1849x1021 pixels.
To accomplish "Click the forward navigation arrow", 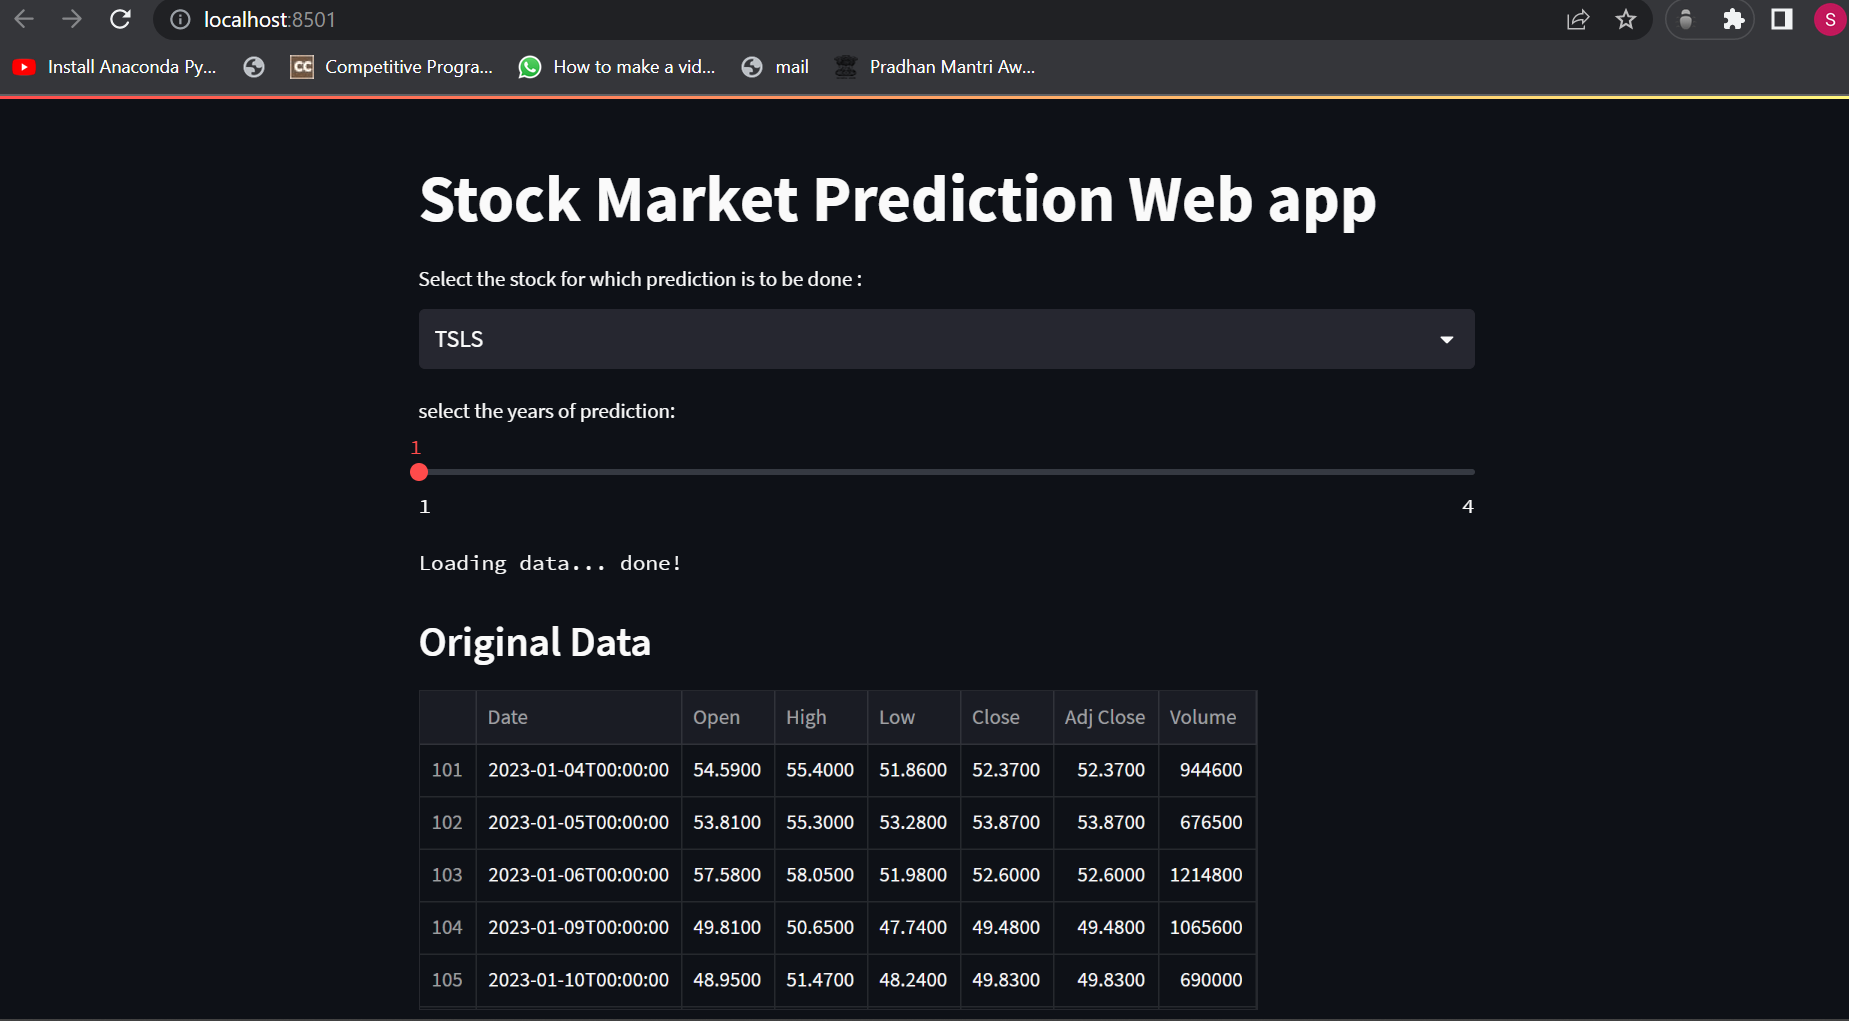I will (71, 19).
